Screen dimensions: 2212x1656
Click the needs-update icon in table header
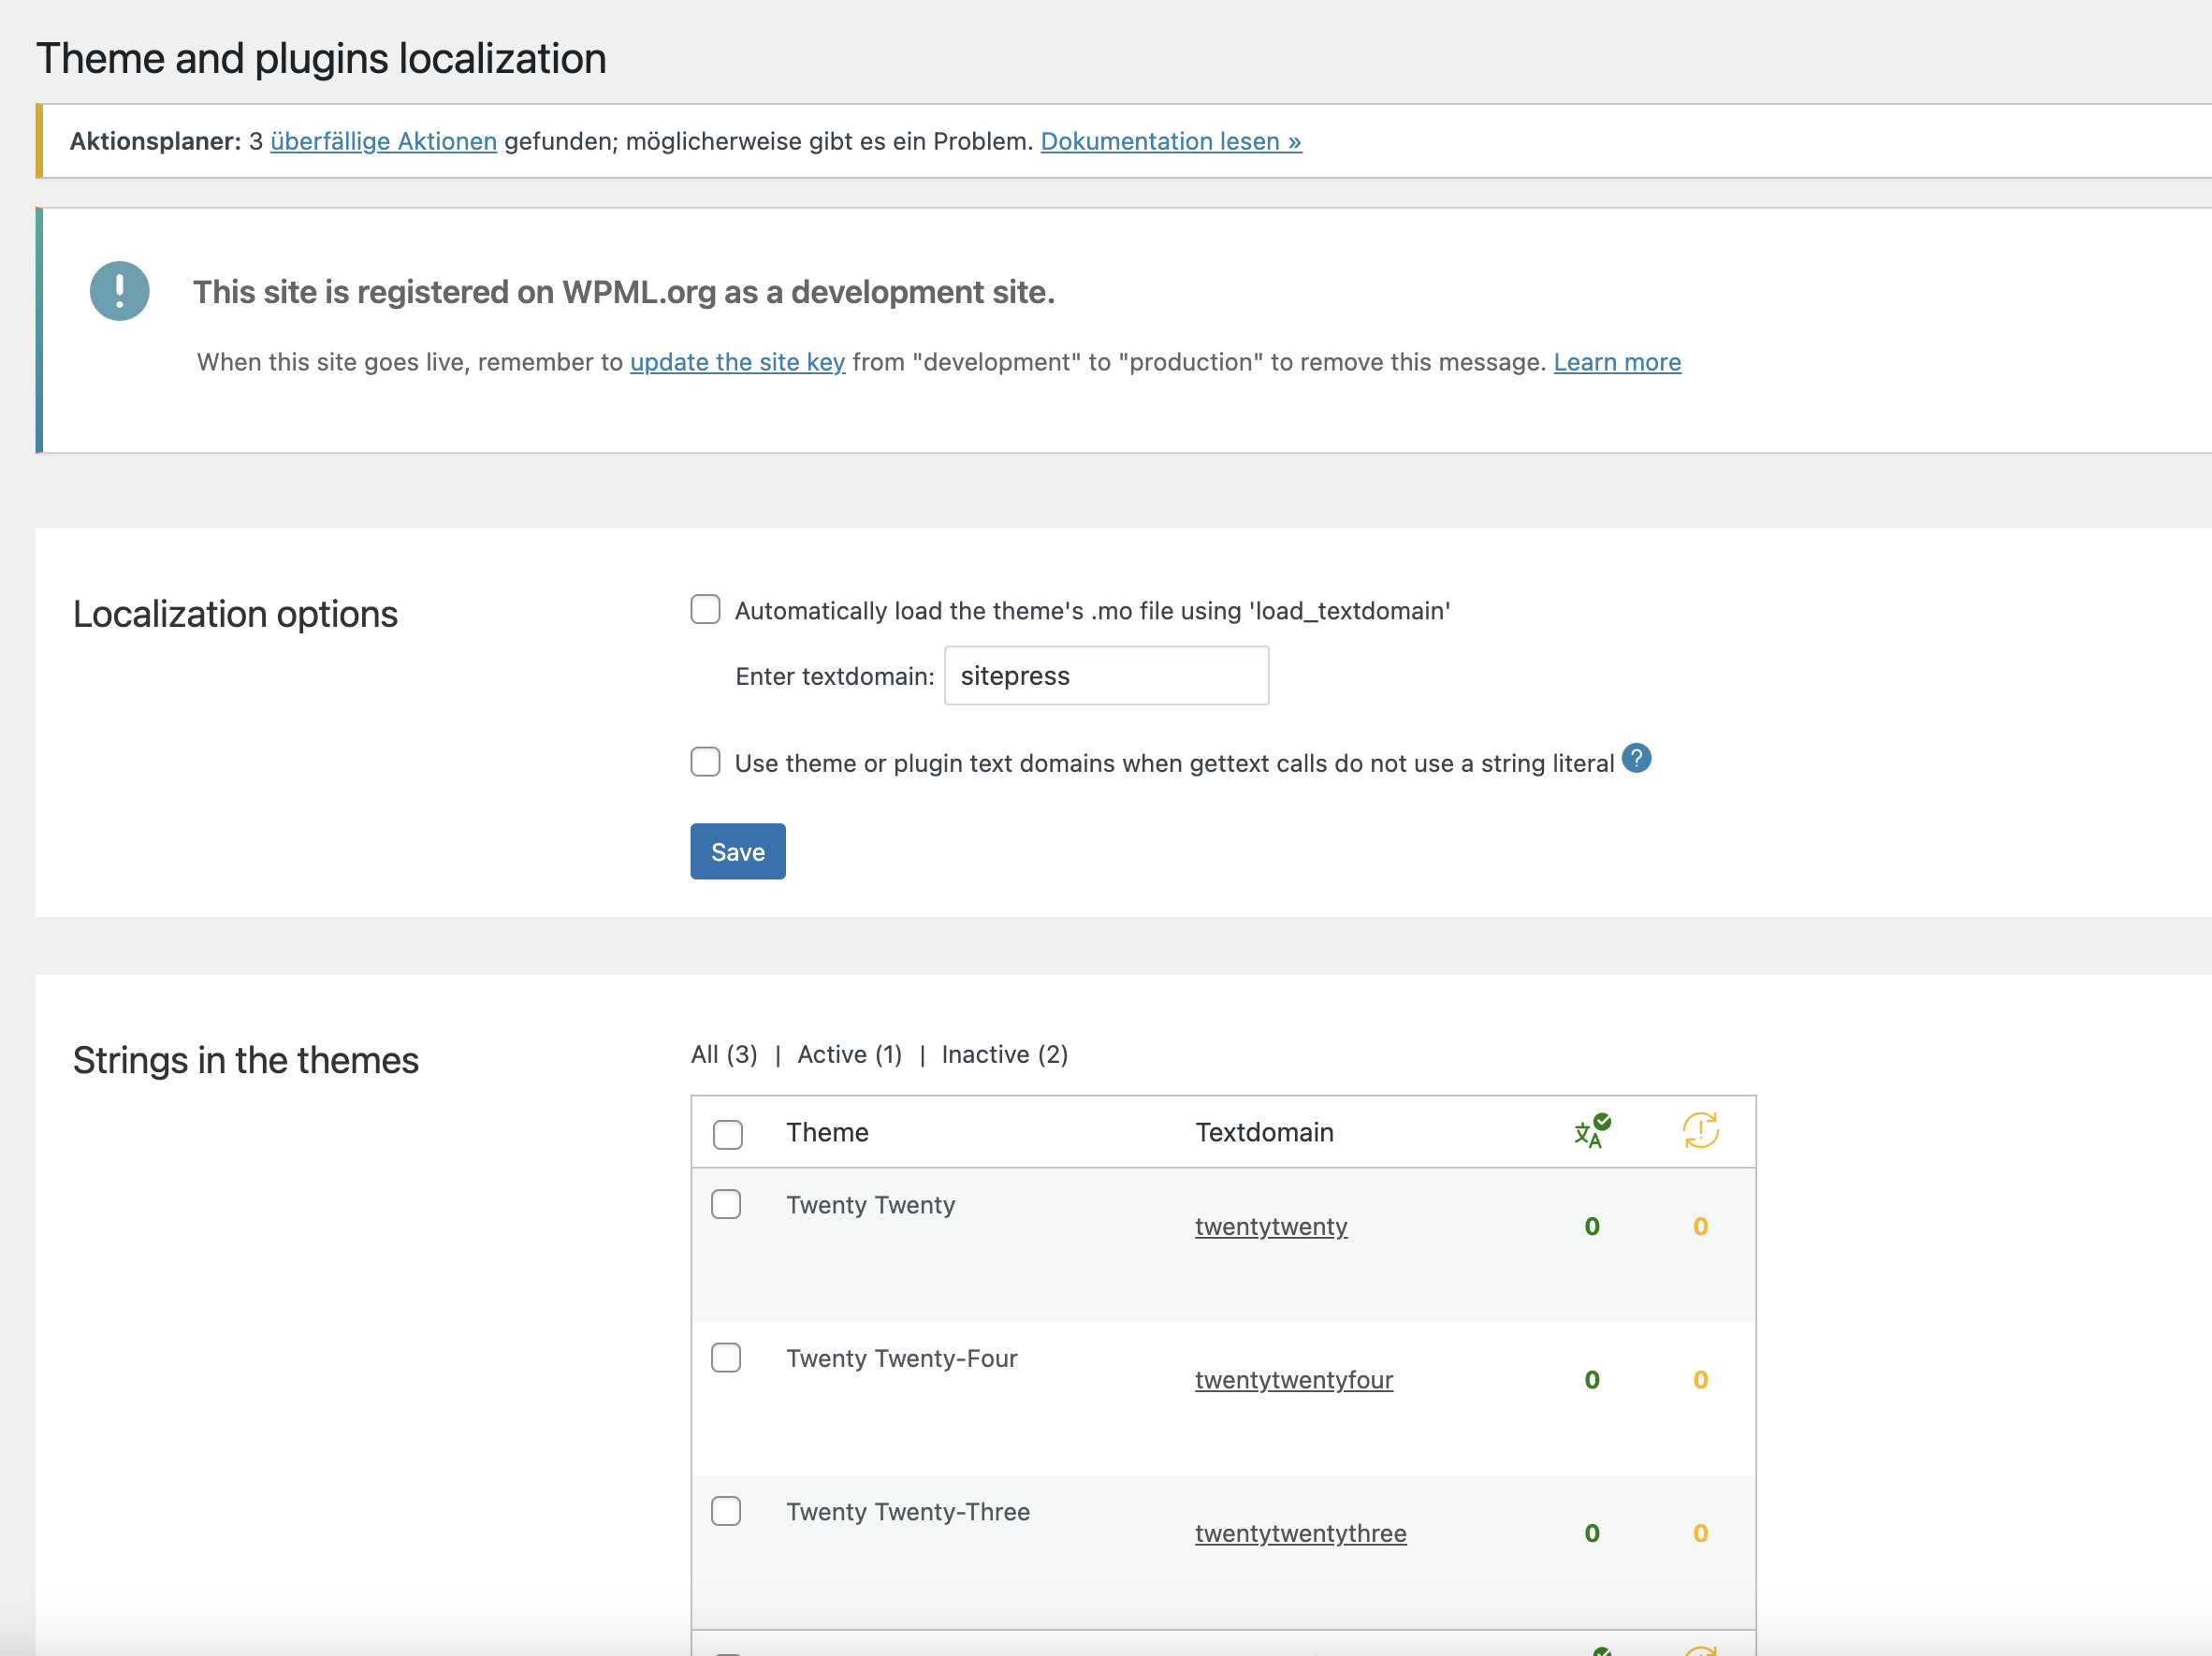[1700, 1131]
